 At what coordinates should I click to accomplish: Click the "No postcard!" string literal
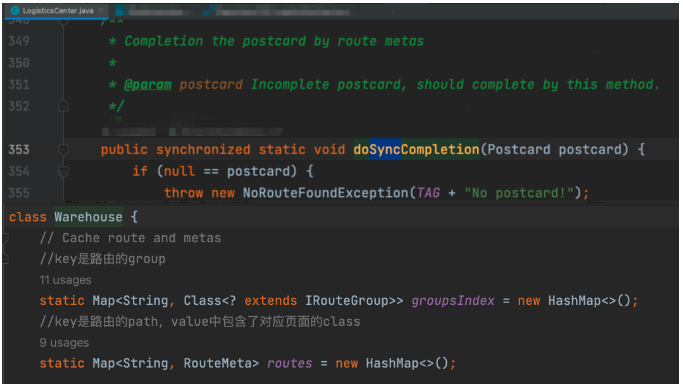click(x=519, y=193)
